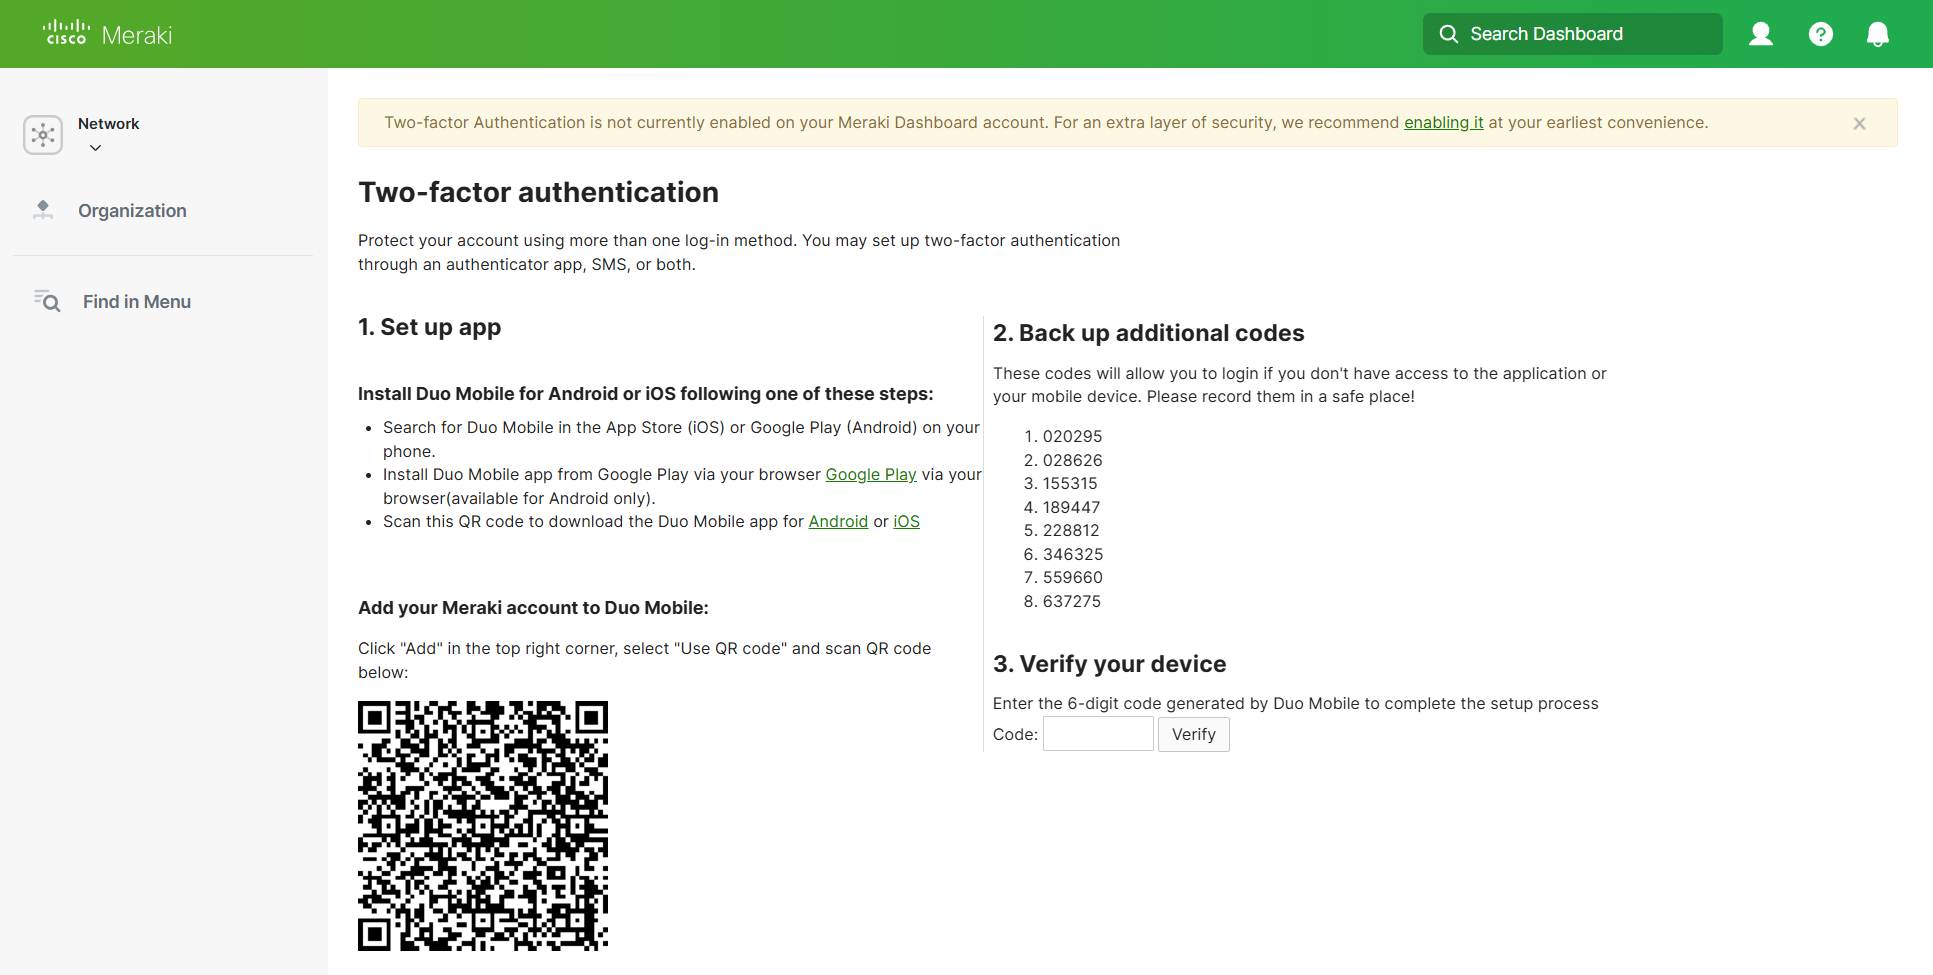This screenshot has height=975, width=1933.
Task: Focus the 6-digit Code input field
Action: coord(1097,734)
